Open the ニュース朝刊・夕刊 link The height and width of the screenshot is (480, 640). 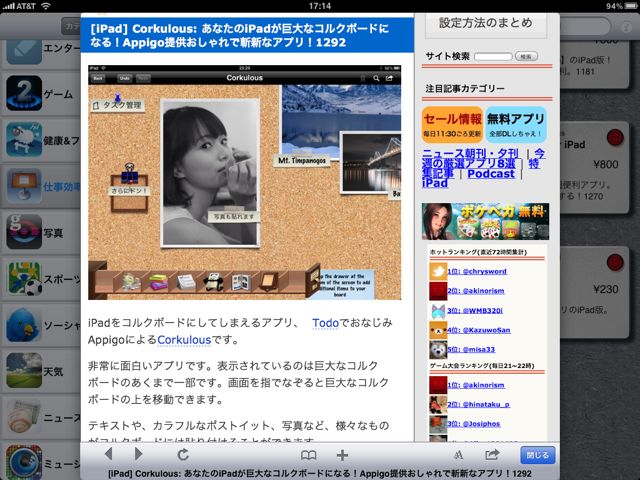(x=470, y=153)
